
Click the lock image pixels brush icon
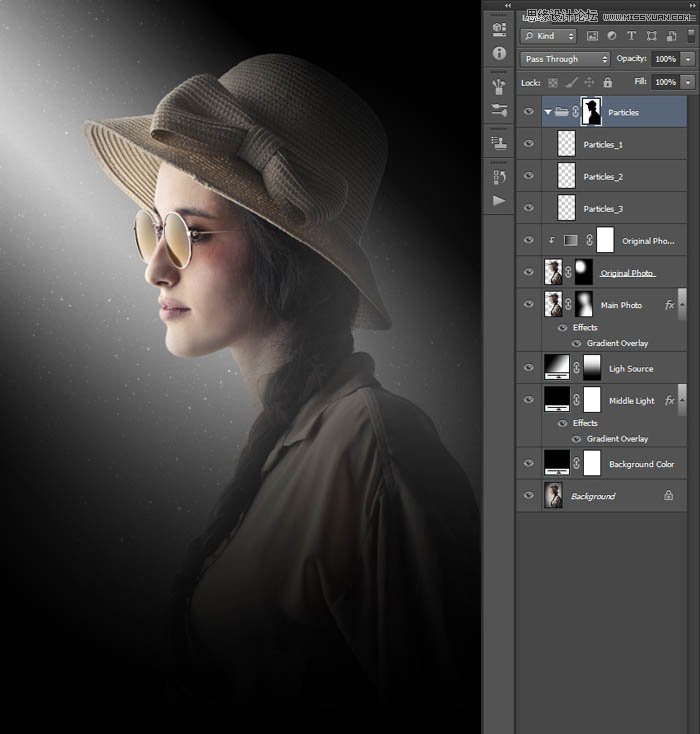tap(570, 82)
